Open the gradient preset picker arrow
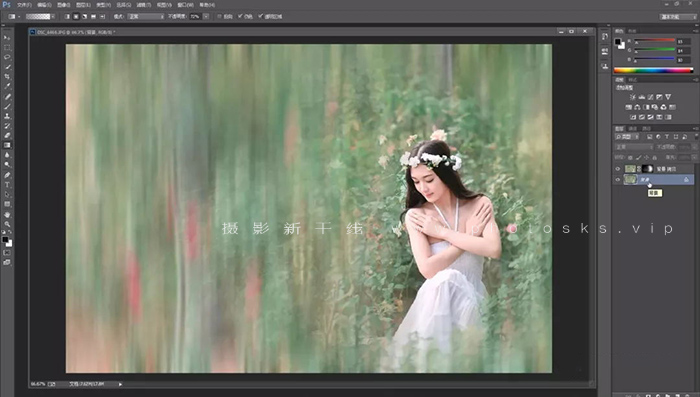Screen dimensions: 700x397 click(x=53, y=17)
